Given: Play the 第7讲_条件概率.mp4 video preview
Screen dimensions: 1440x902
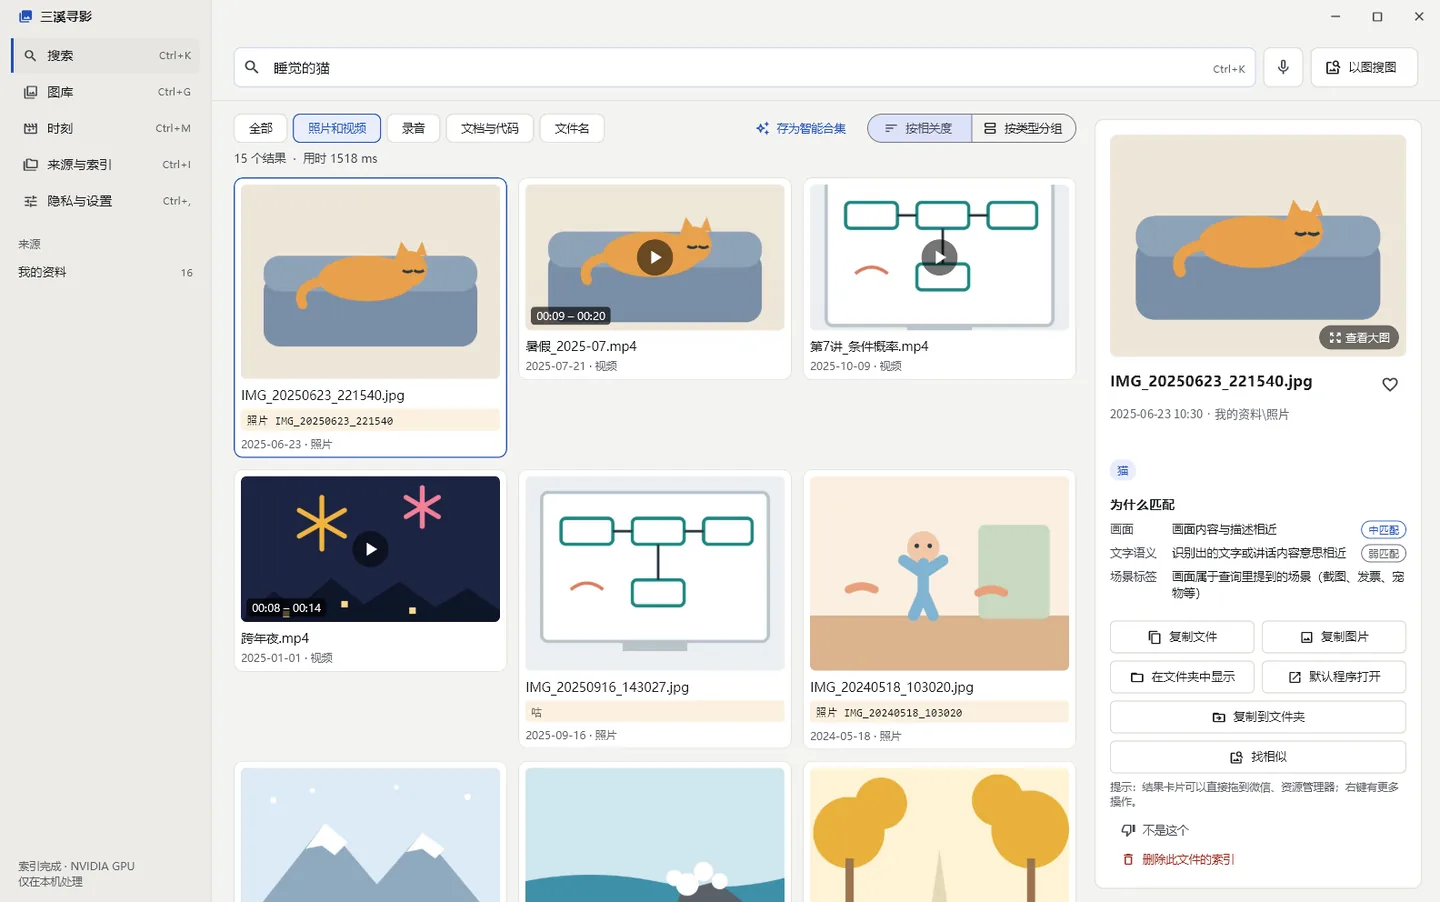Looking at the screenshot, I should tap(939, 257).
